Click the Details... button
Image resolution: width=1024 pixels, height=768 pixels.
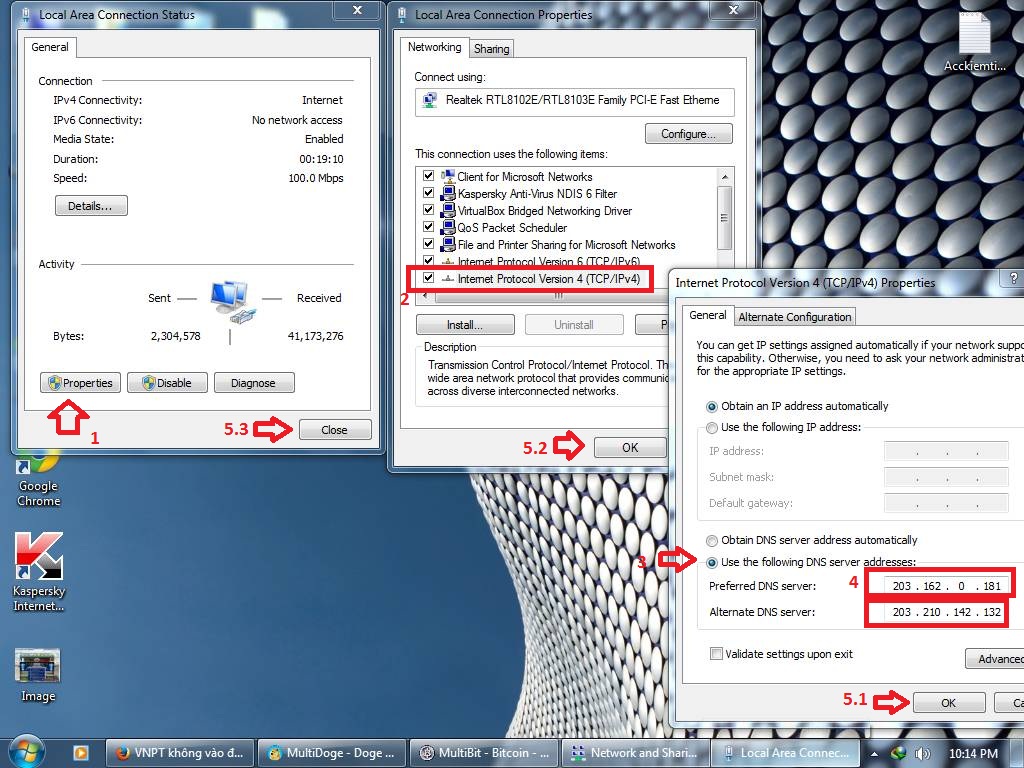point(91,206)
